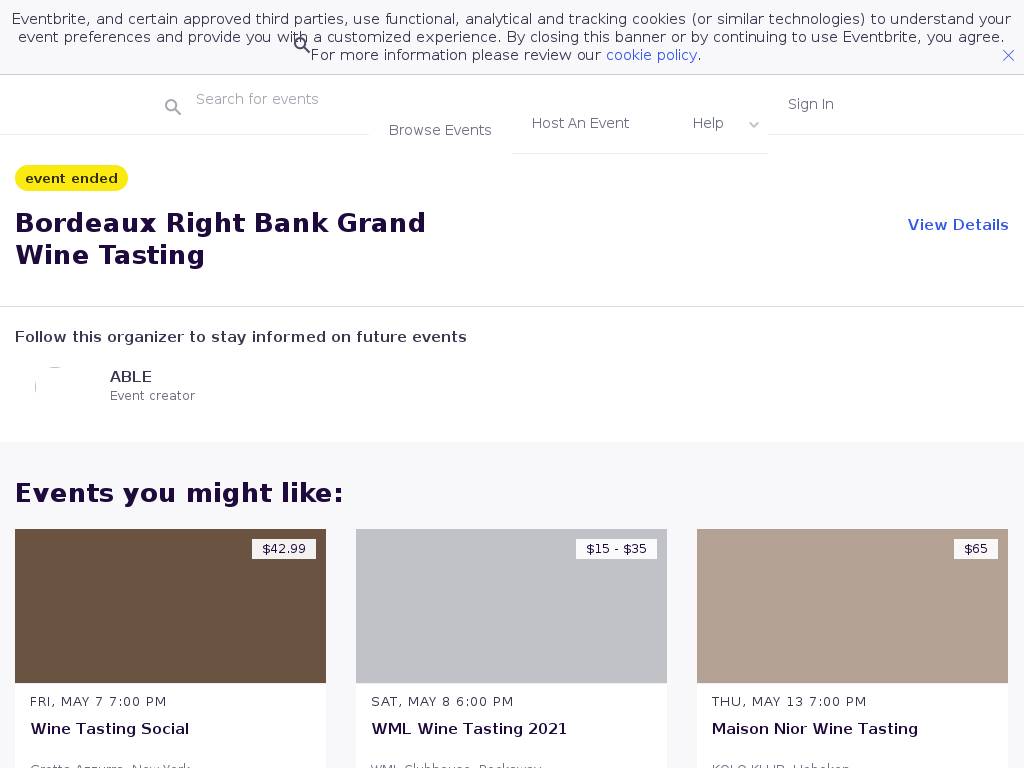Click the $42.99 price tag
The height and width of the screenshot is (768, 1024).
click(284, 549)
